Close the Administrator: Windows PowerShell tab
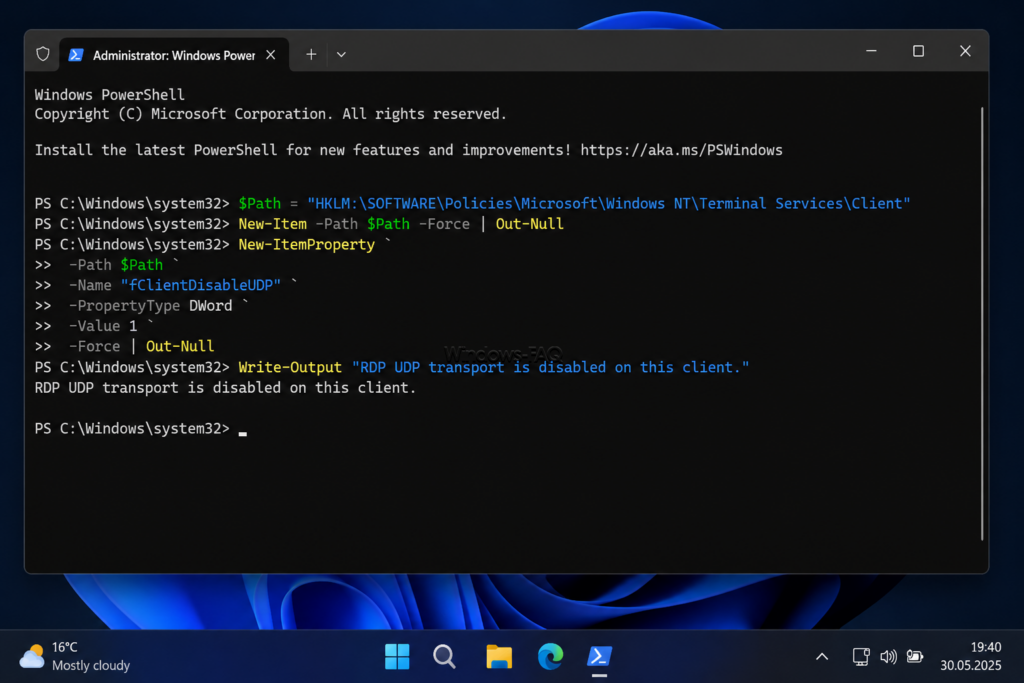This screenshot has height=683, width=1024. [x=270, y=56]
